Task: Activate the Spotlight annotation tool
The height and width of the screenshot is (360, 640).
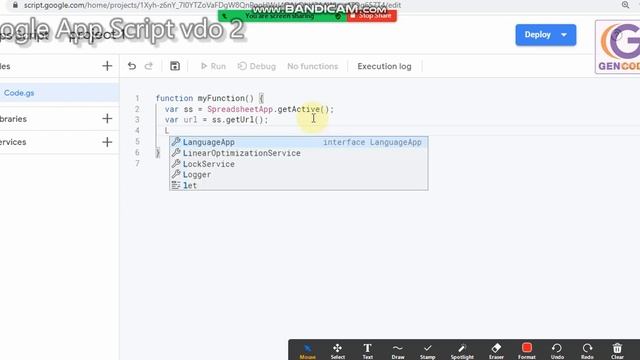Action: 462,351
